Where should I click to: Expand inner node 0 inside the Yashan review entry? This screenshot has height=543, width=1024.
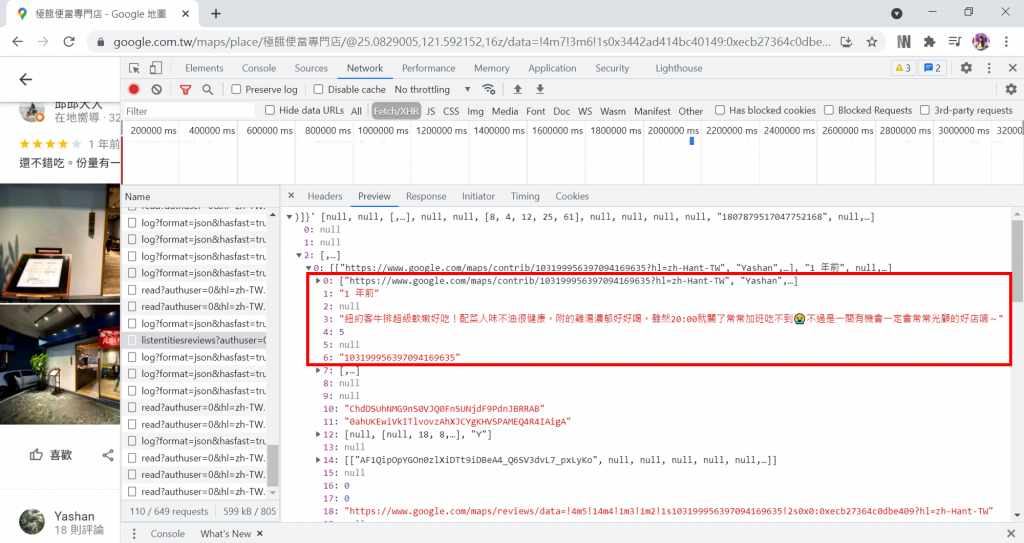tap(318, 281)
